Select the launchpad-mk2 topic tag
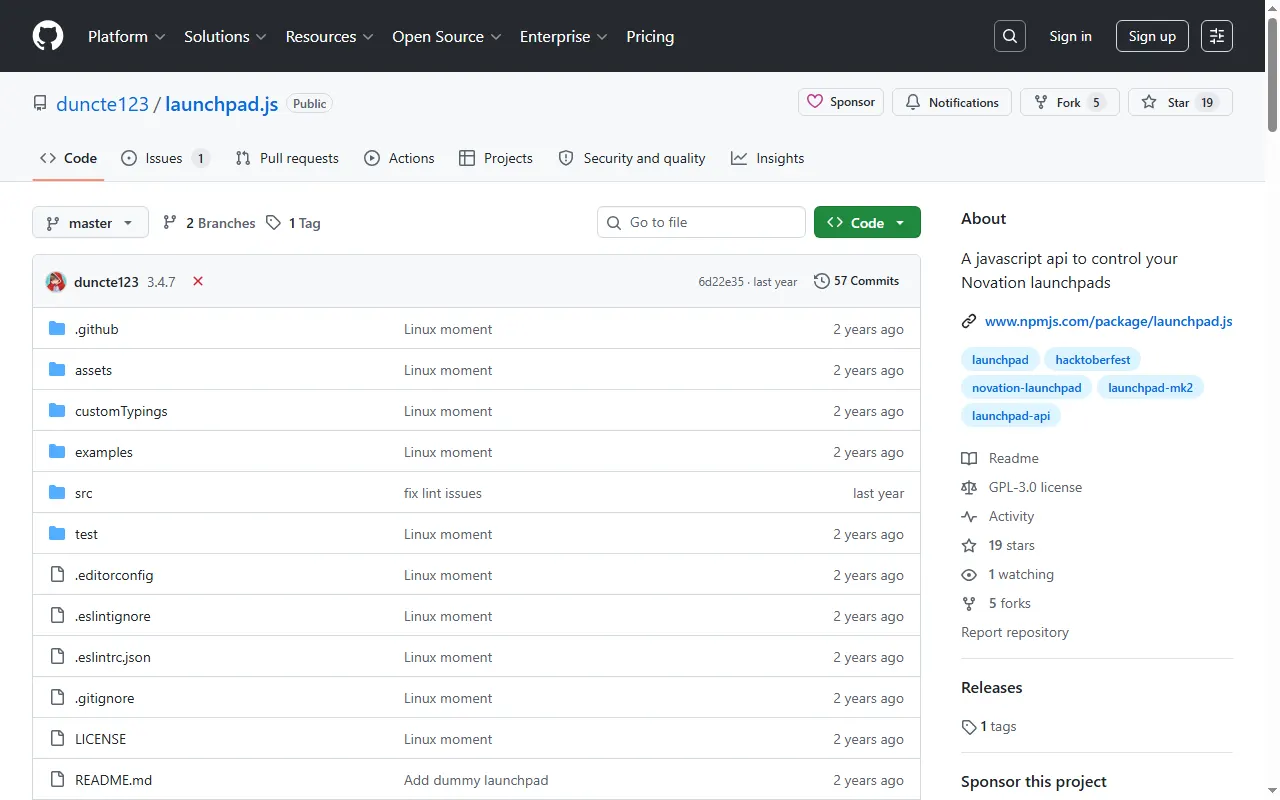This screenshot has height=800, width=1280. coord(1150,387)
